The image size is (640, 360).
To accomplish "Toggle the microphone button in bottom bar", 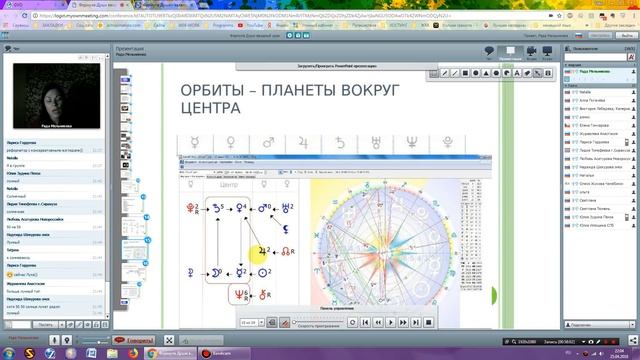I will pos(54,340).
